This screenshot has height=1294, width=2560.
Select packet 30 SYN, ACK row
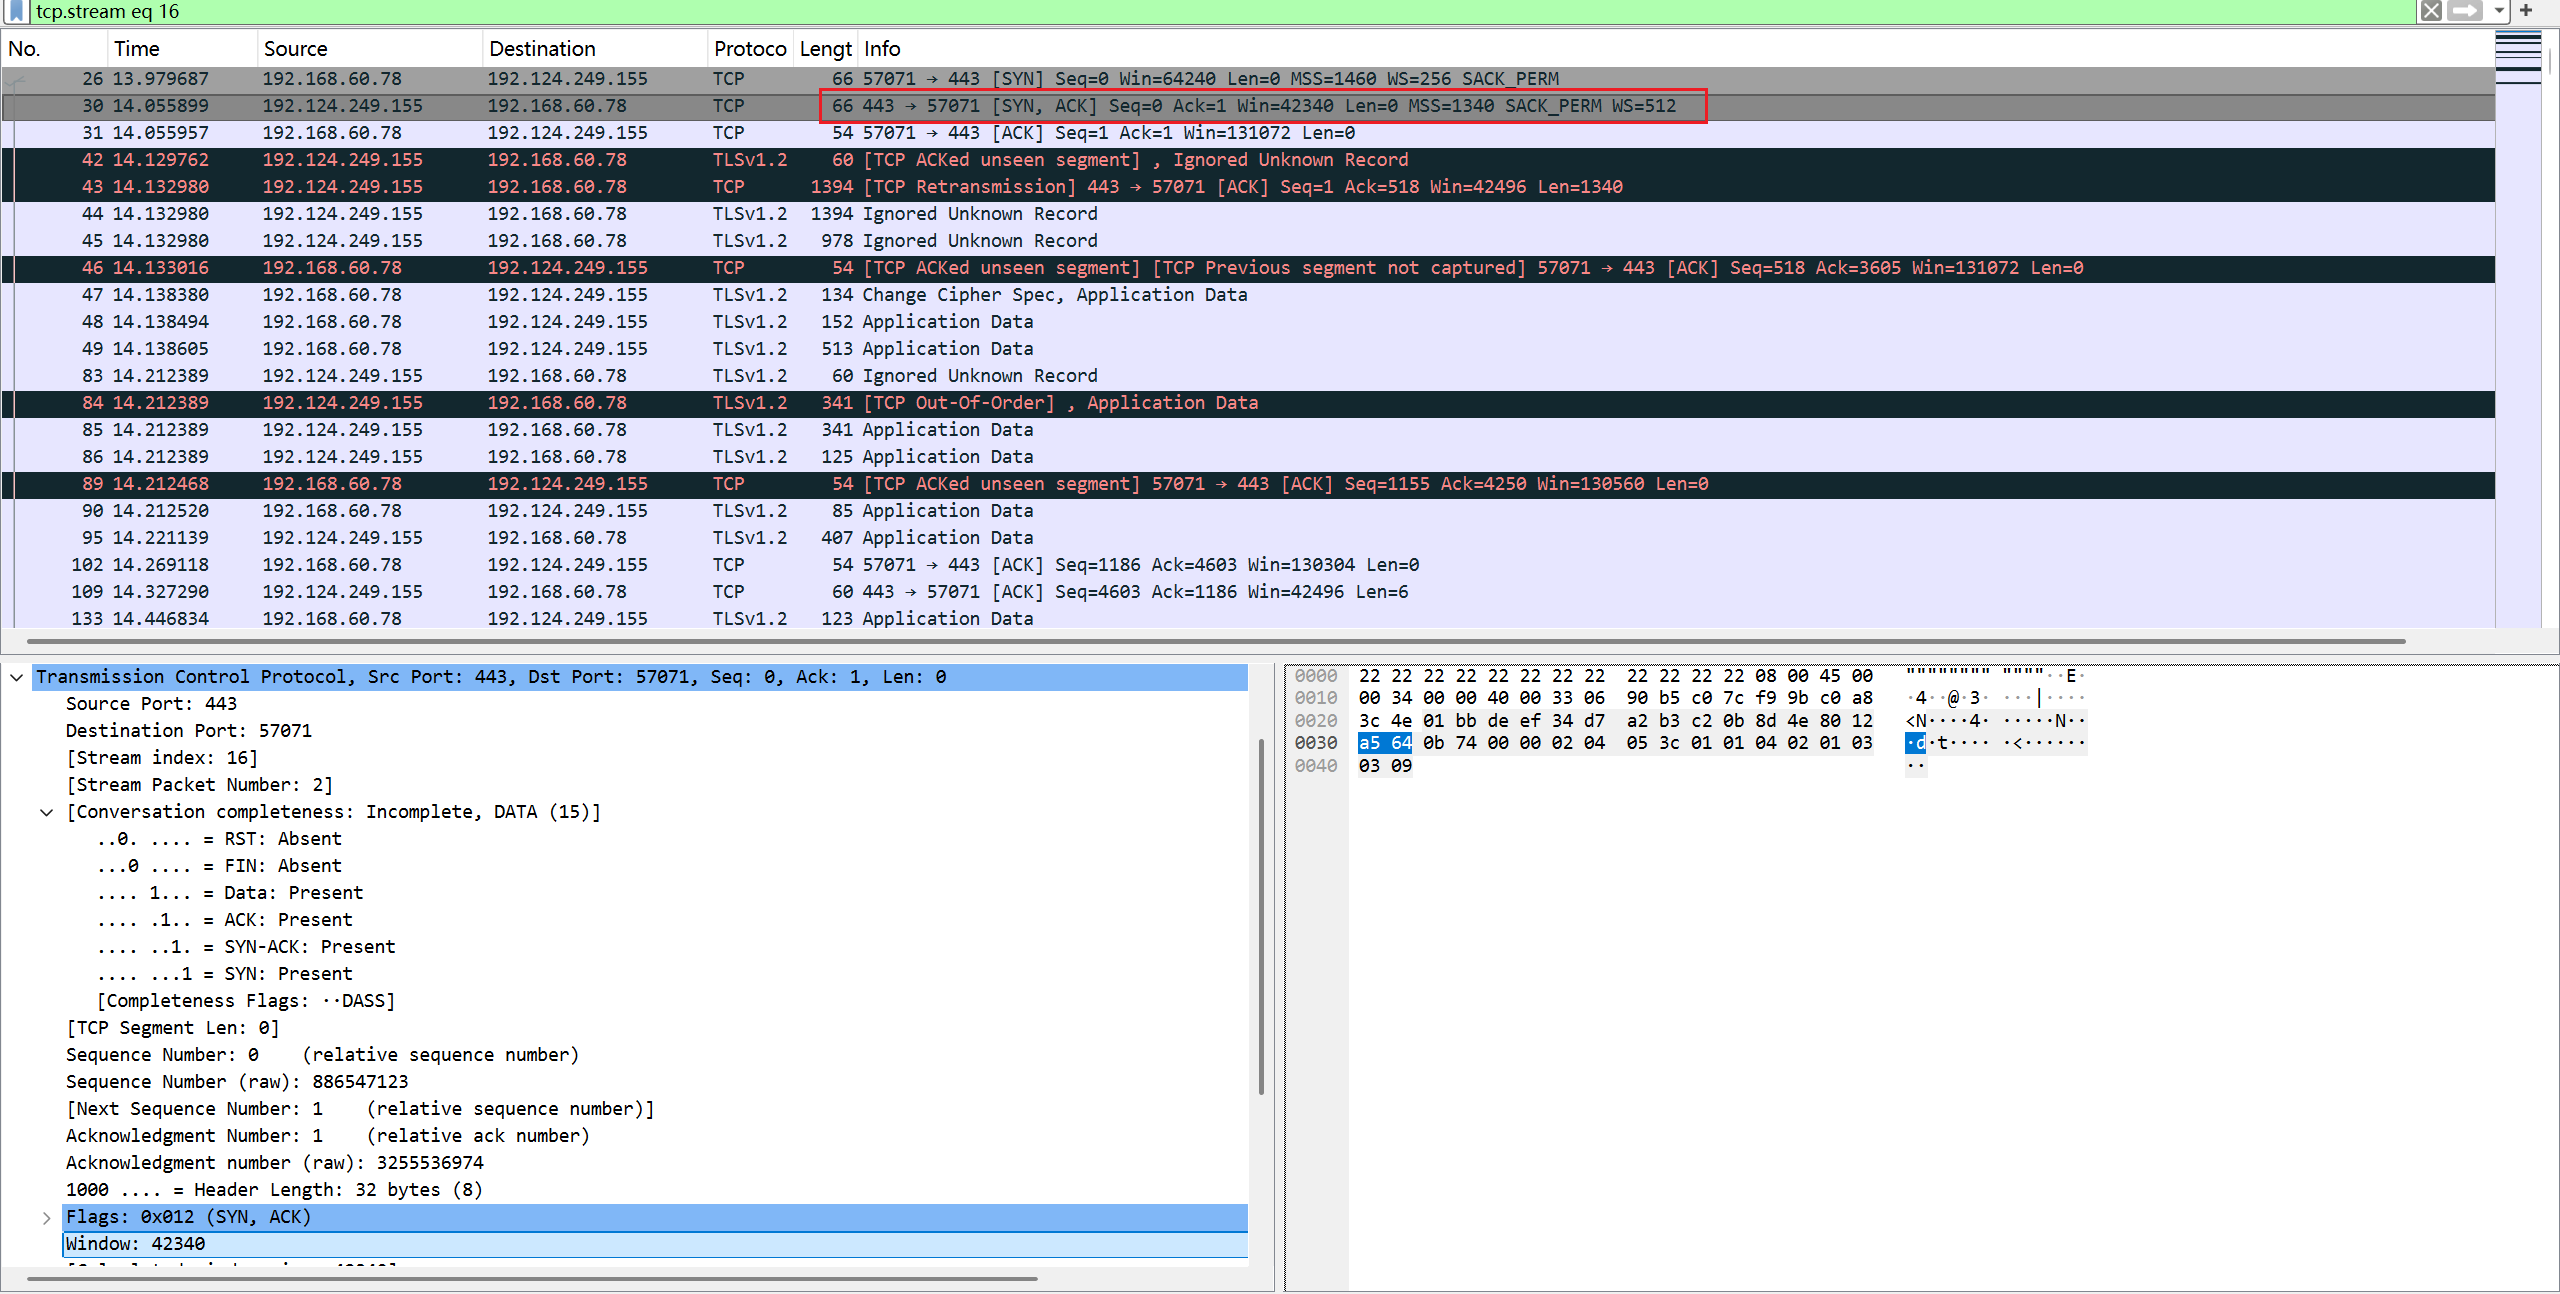pos(1248,106)
